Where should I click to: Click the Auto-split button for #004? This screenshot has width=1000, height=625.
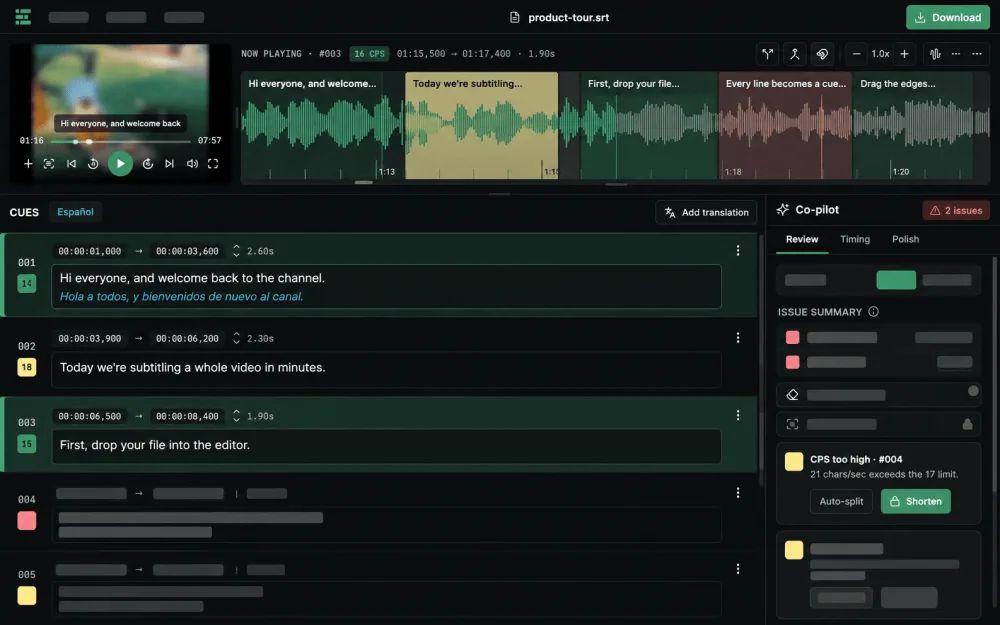click(x=841, y=501)
